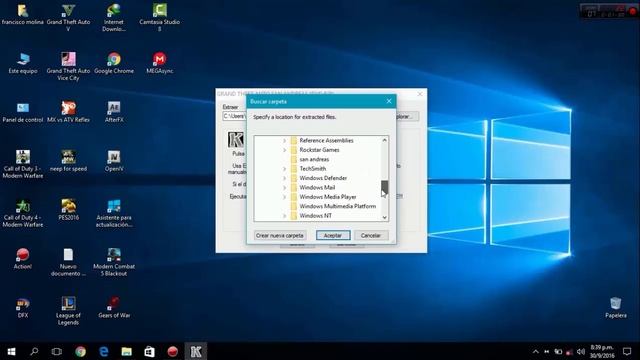This screenshot has width=640, height=360.
Task: Select the Reference Assemblies folder
Action: click(327, 140)
